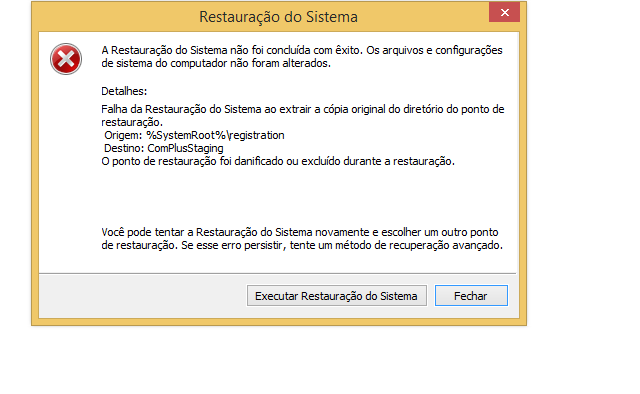Image resolution: width=640 pixels, height=394 pixels.
Task: Click the line starting 'Você pode tentar a Restauração'
Action: 300,232
